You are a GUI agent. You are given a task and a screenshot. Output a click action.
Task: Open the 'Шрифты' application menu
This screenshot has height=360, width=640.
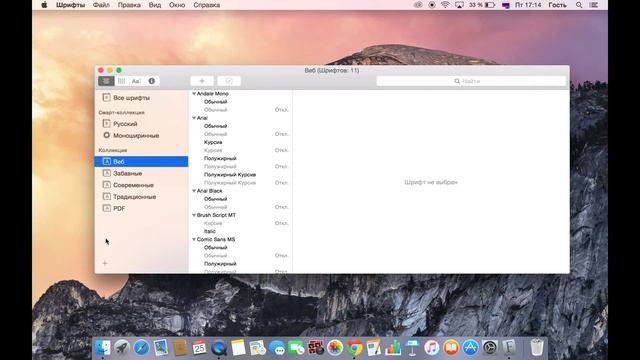pyautogui.click(x=70, y=5)
